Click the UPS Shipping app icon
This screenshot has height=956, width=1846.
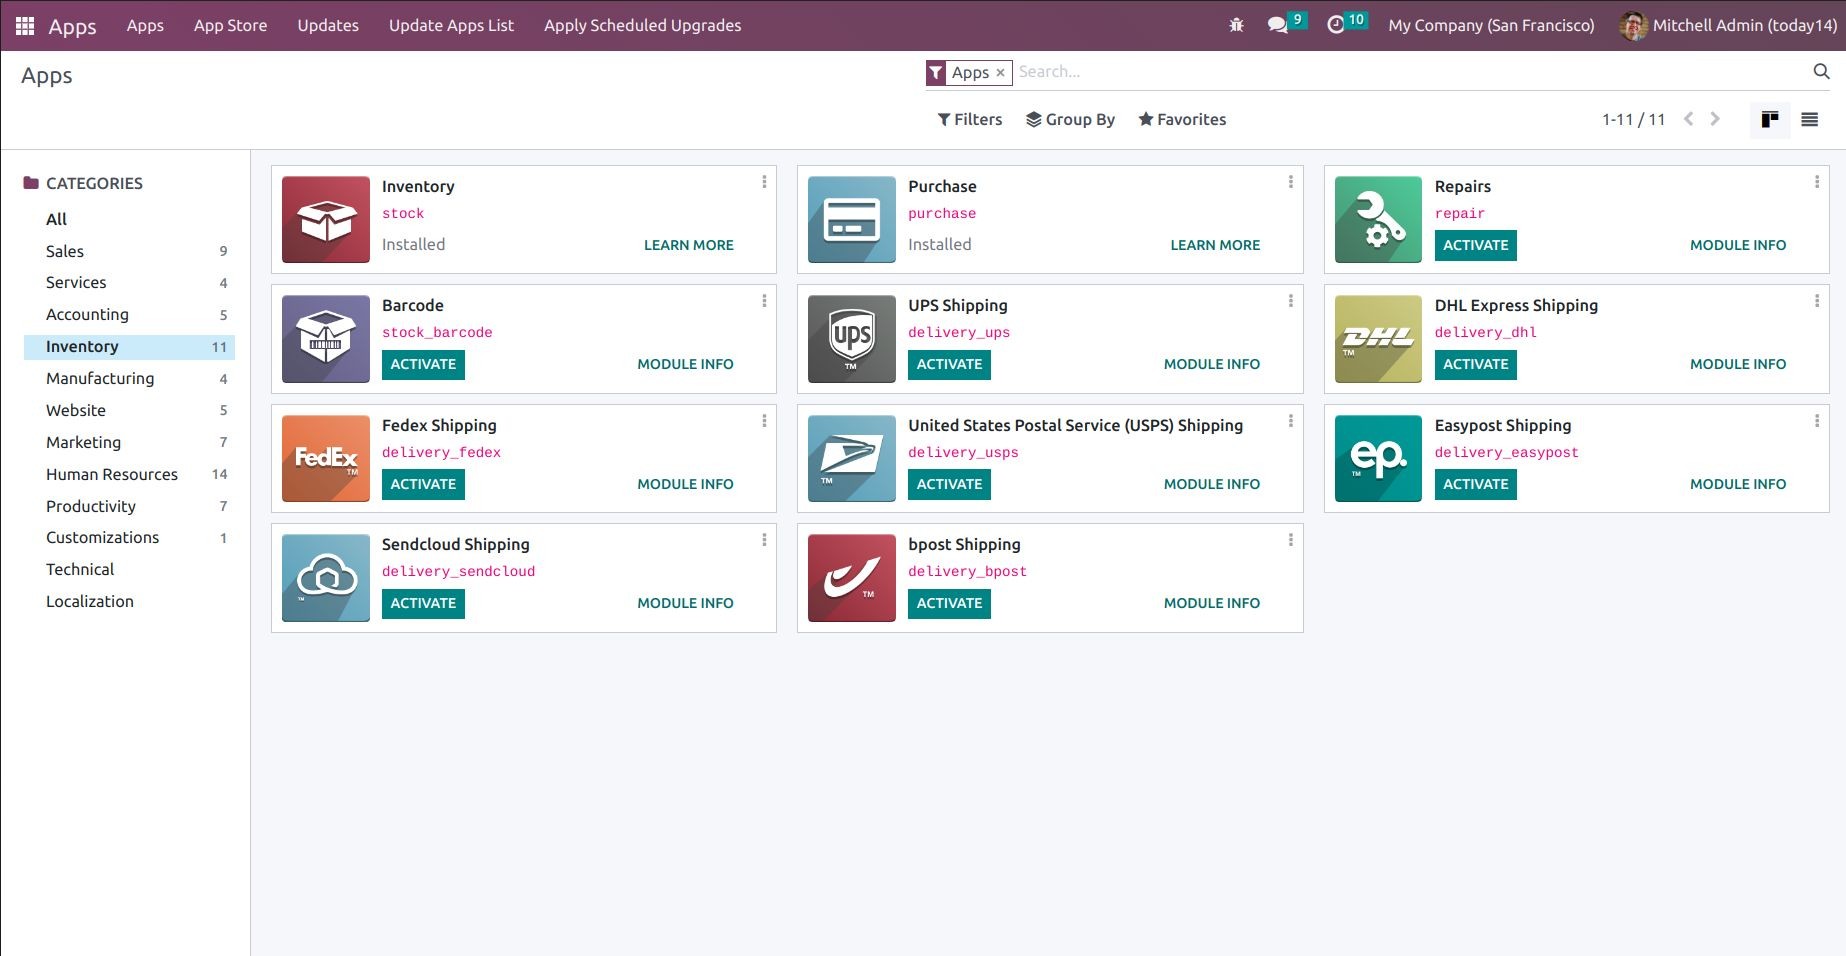851,338
